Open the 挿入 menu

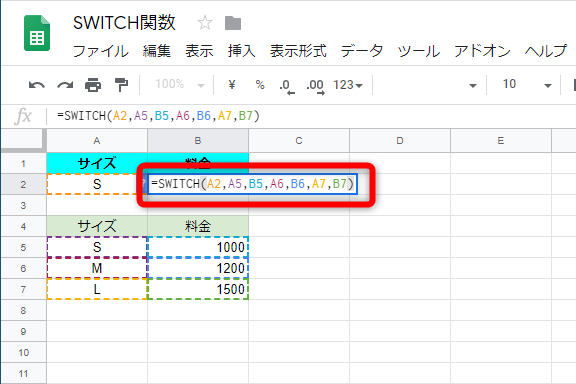click(x=241, y=51)
